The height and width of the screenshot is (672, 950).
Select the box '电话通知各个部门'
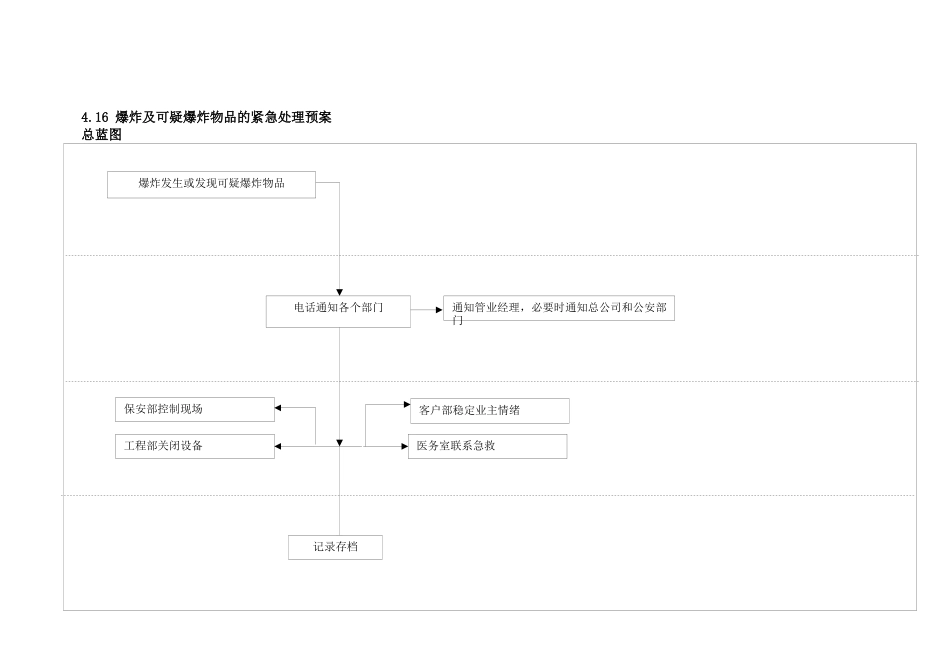click(338, 311)
